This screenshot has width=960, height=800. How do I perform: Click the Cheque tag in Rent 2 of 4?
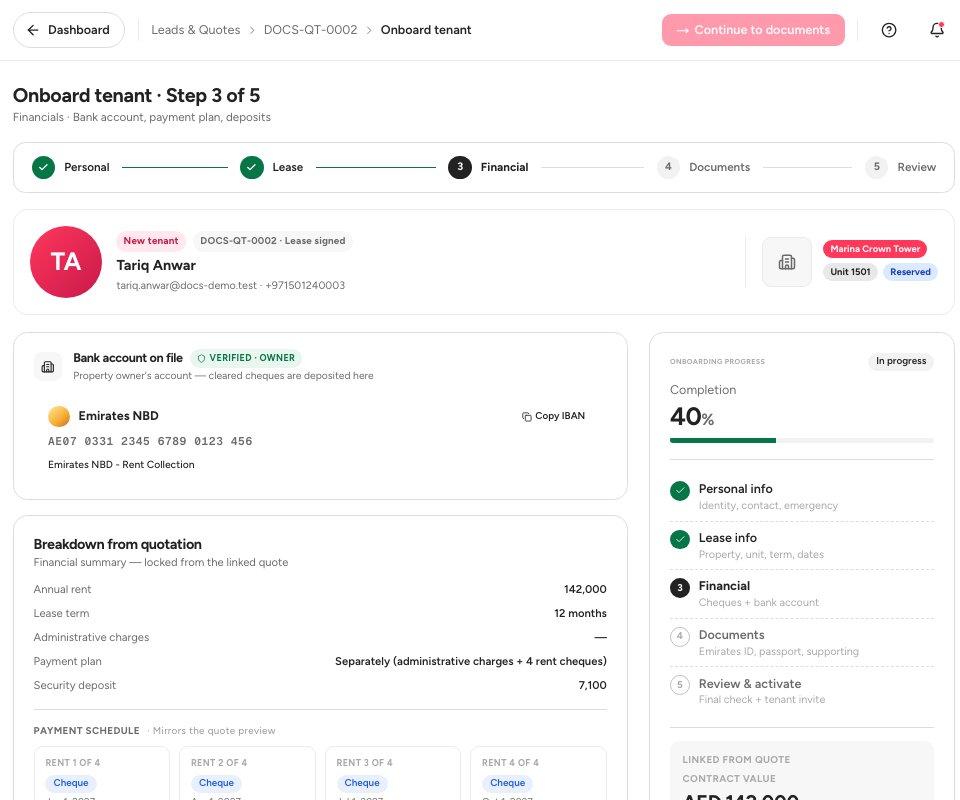tap(216, 783)
